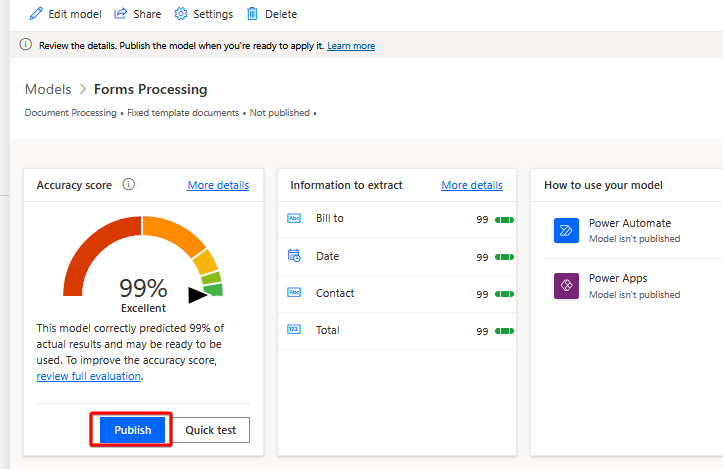This screenshot has height=469, width=723.
Task: Publish the model
Action: tap(132, 430)
